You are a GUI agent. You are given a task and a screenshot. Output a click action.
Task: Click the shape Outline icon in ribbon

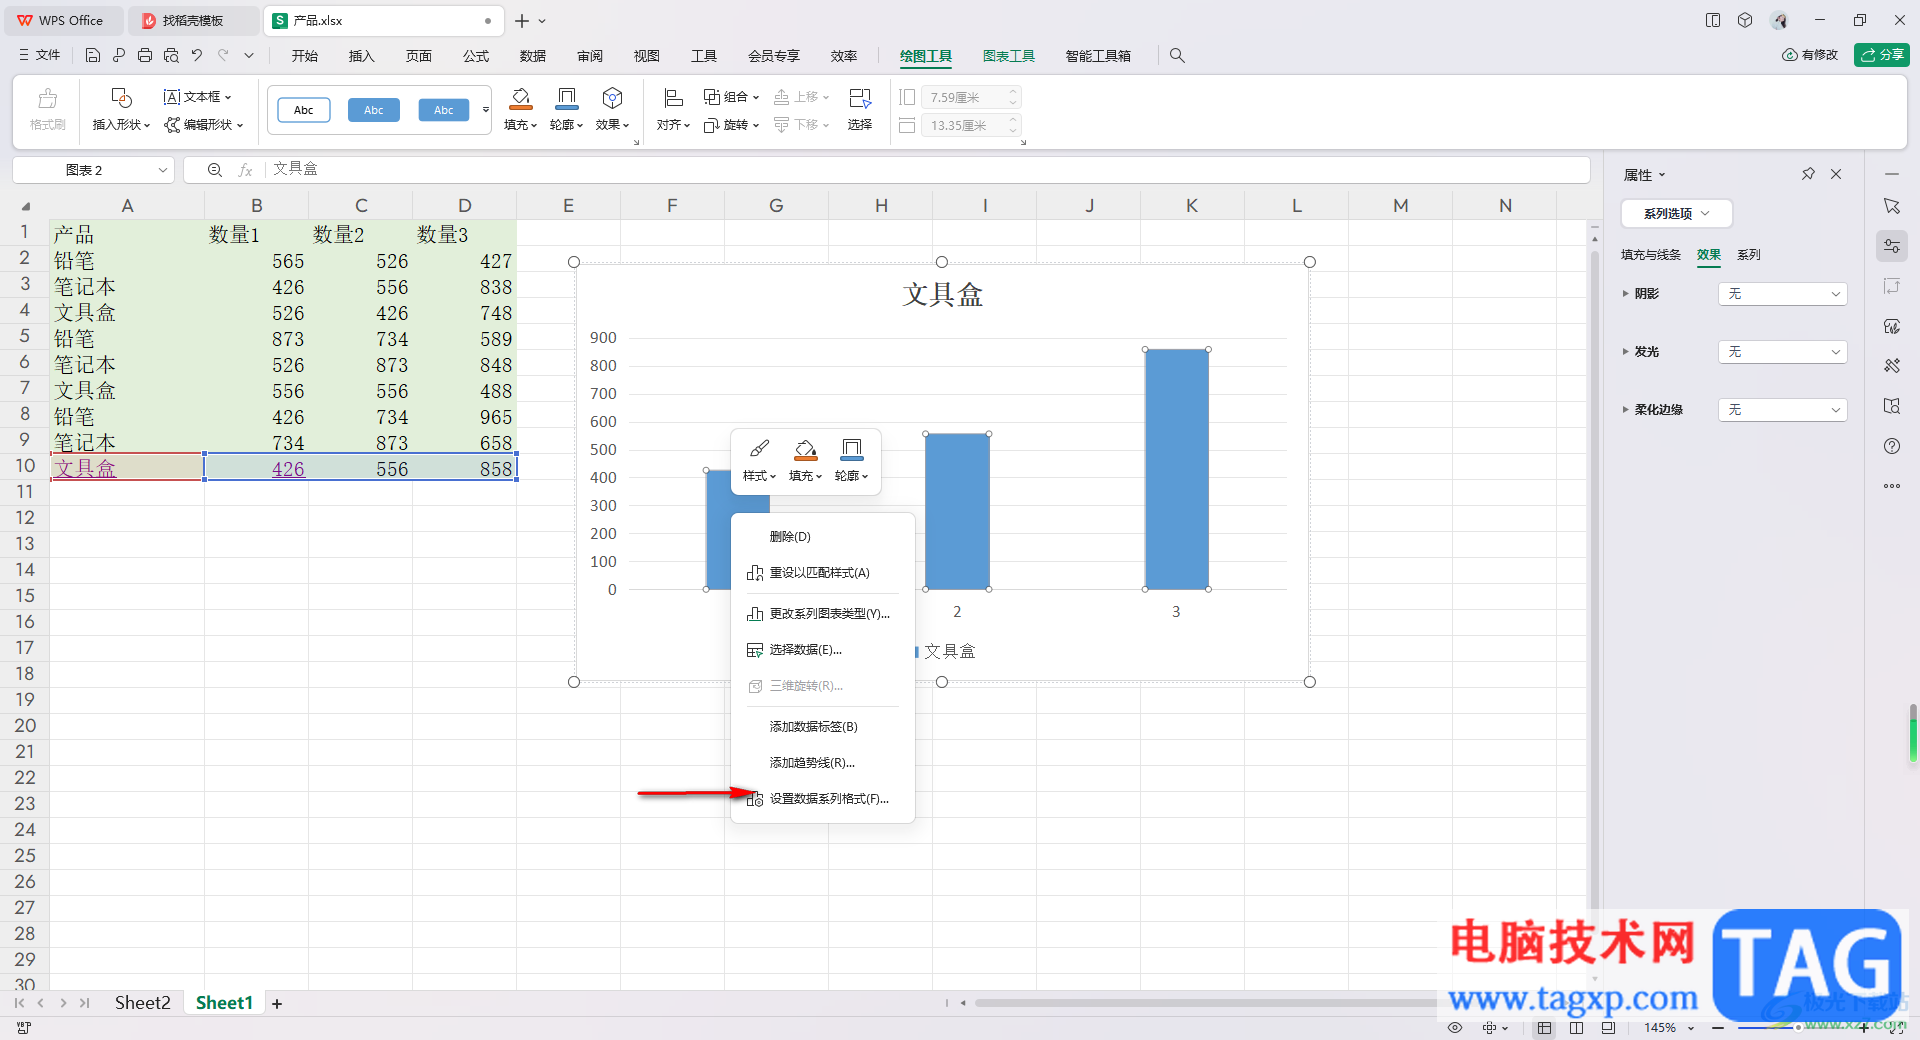pyautogui.click(x=566, y=98)
